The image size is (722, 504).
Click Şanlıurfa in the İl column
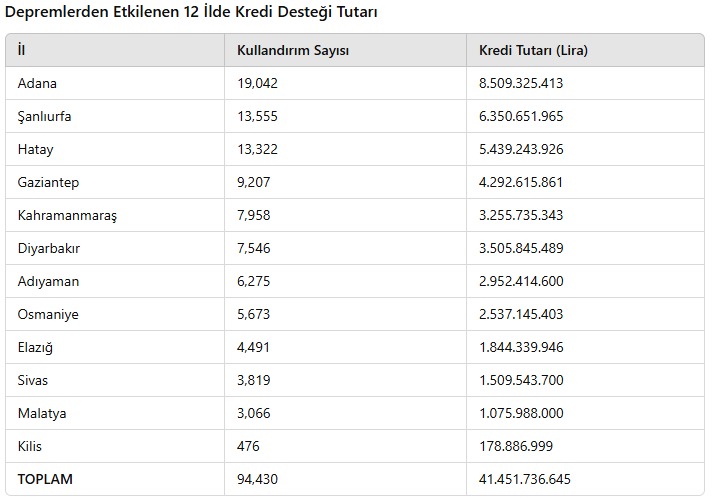coord(45,116)
